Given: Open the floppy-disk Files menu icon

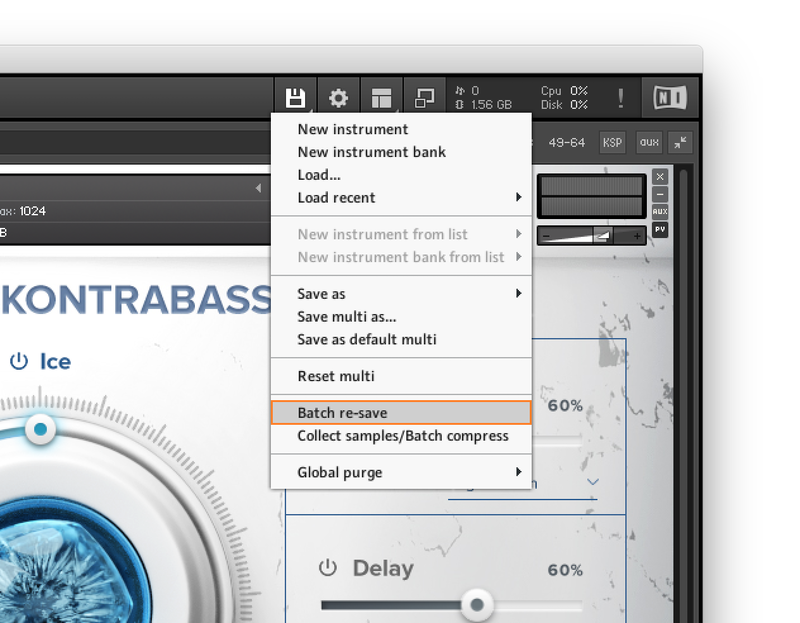Looking at the screenshot, I should click(295, 97).
